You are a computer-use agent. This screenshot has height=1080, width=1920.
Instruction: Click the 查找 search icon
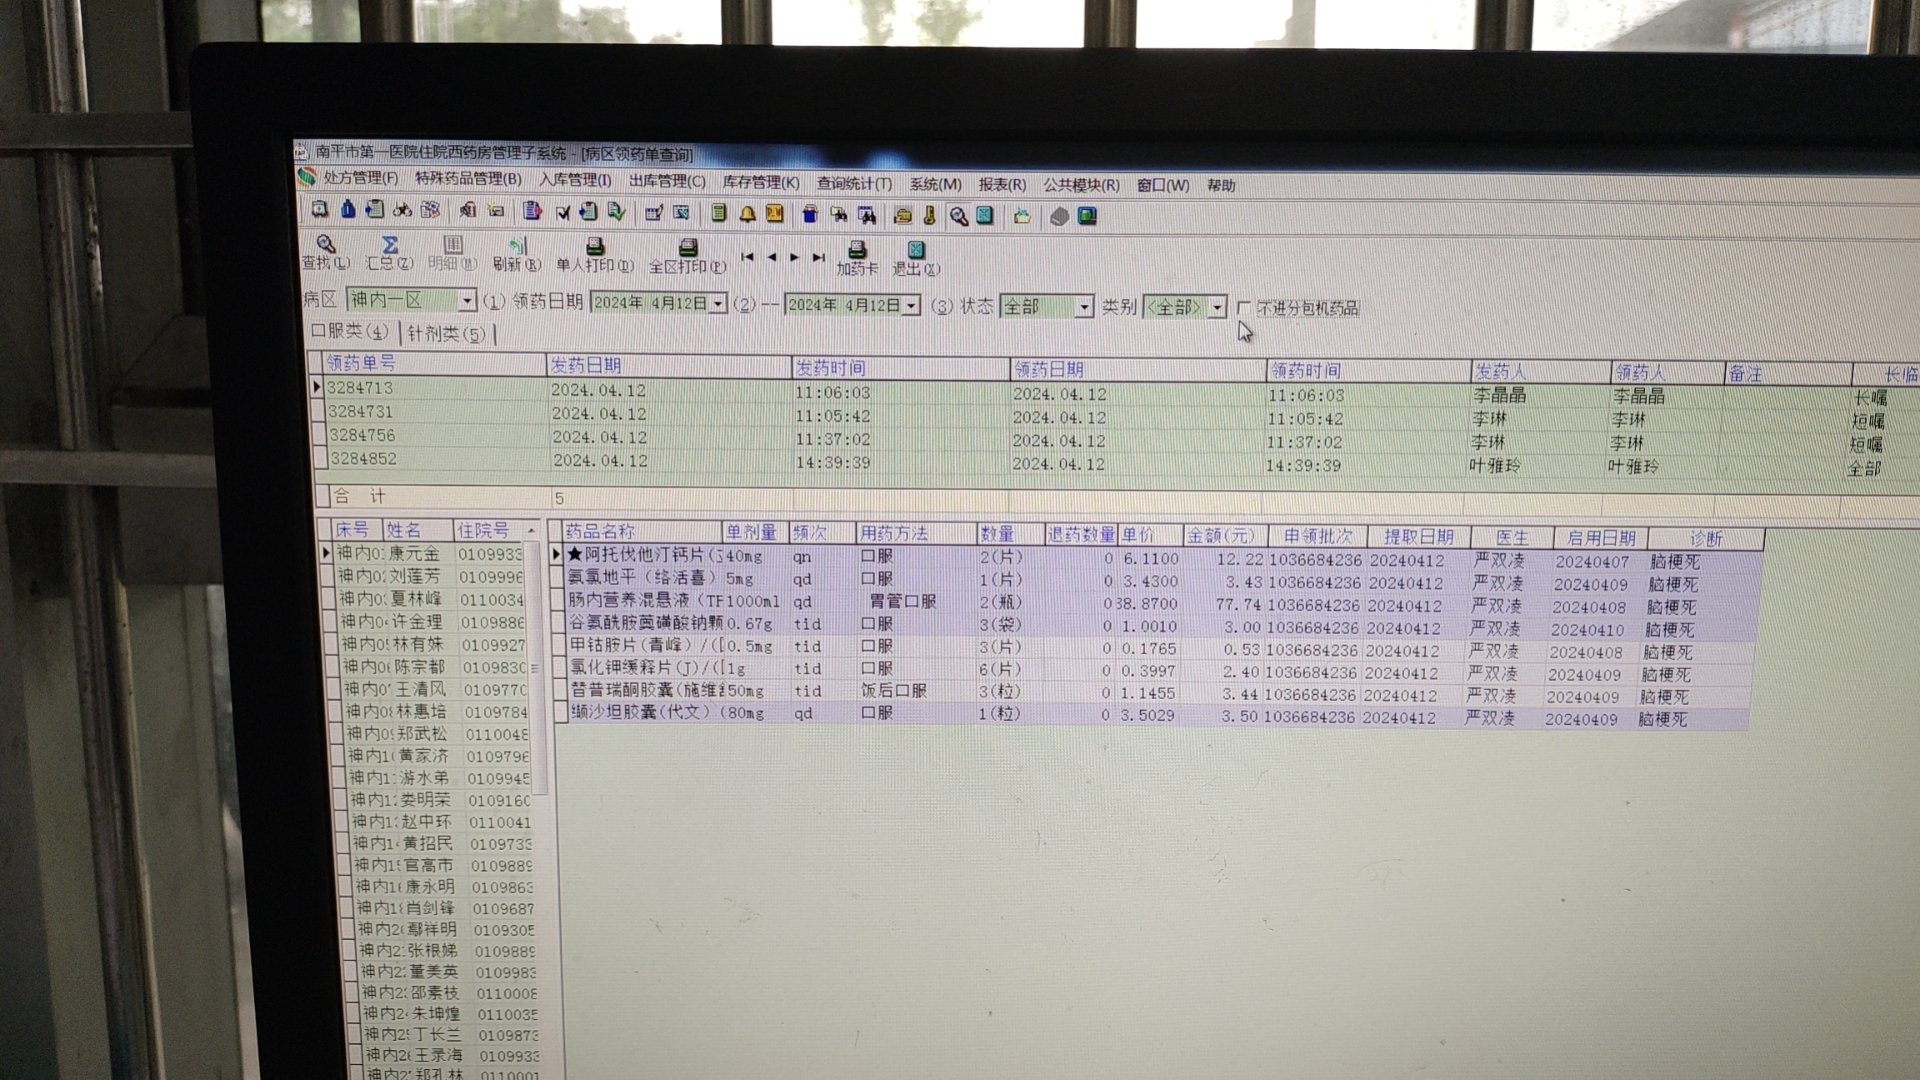point(326,244)
